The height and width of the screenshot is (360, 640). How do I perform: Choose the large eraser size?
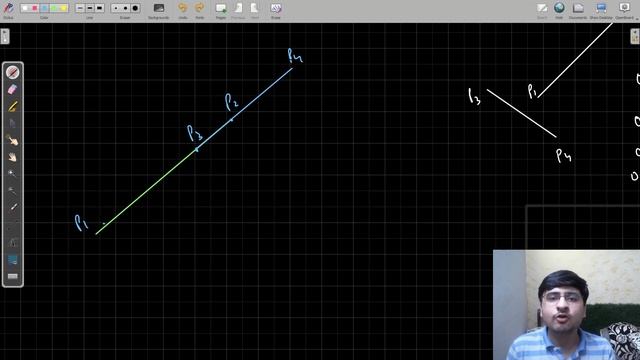[135, 8]
